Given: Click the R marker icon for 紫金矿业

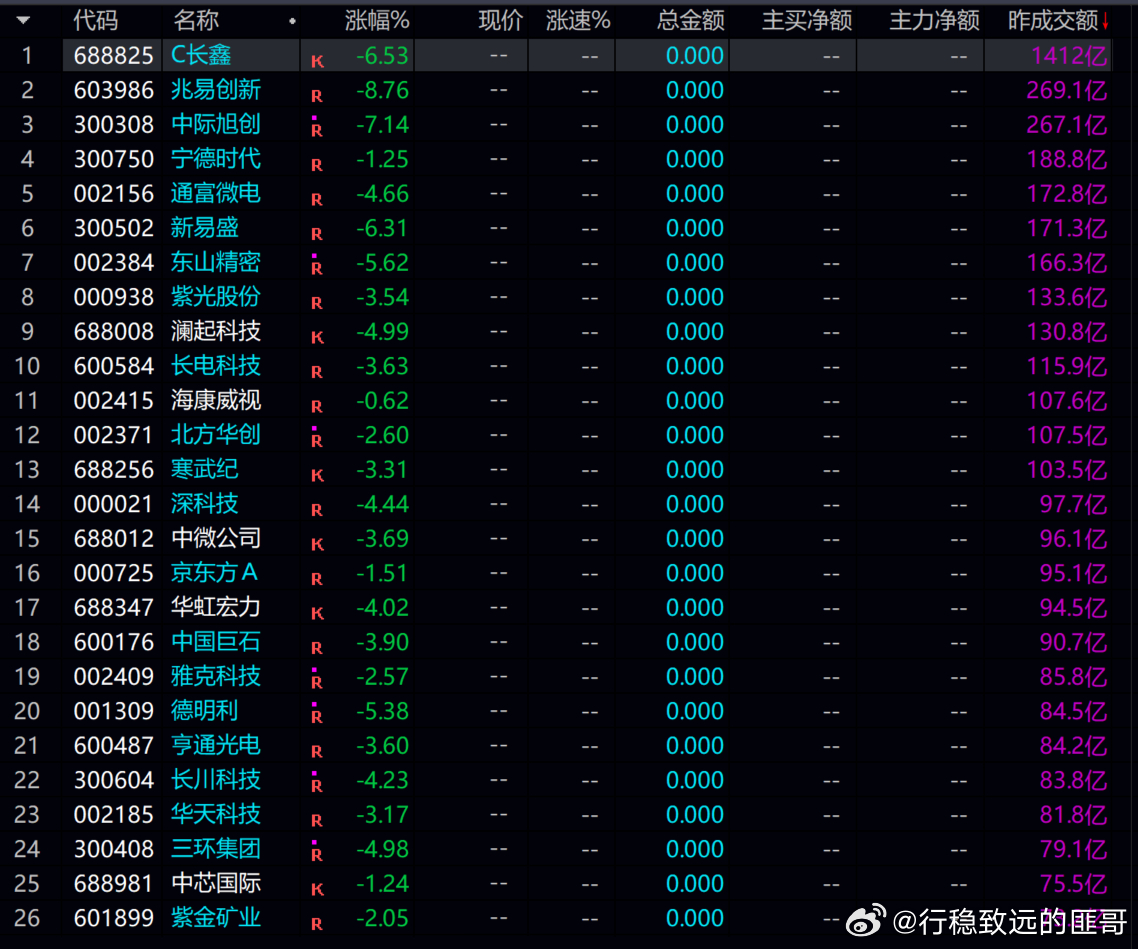Looking at the screenshot, I should (x=317, y=924).
